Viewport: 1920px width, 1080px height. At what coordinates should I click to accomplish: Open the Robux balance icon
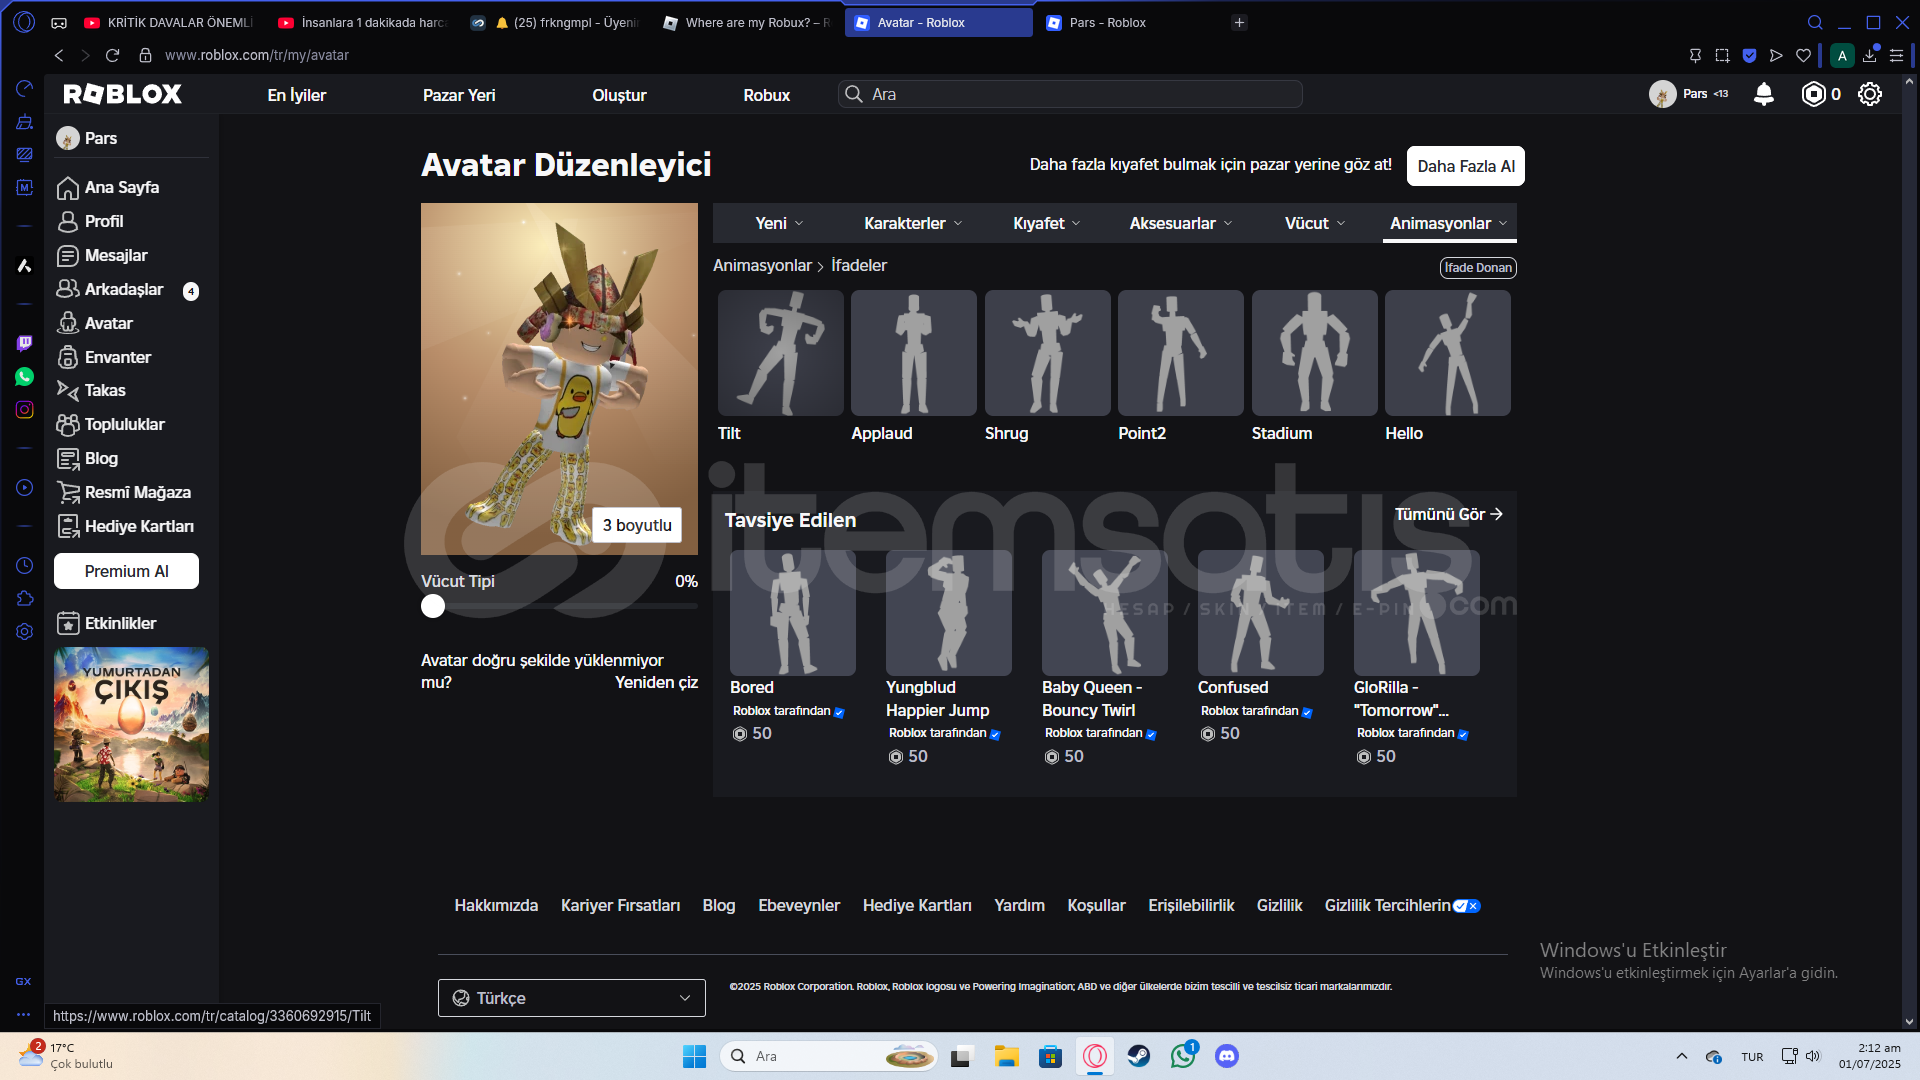[x=1813, y=94]
